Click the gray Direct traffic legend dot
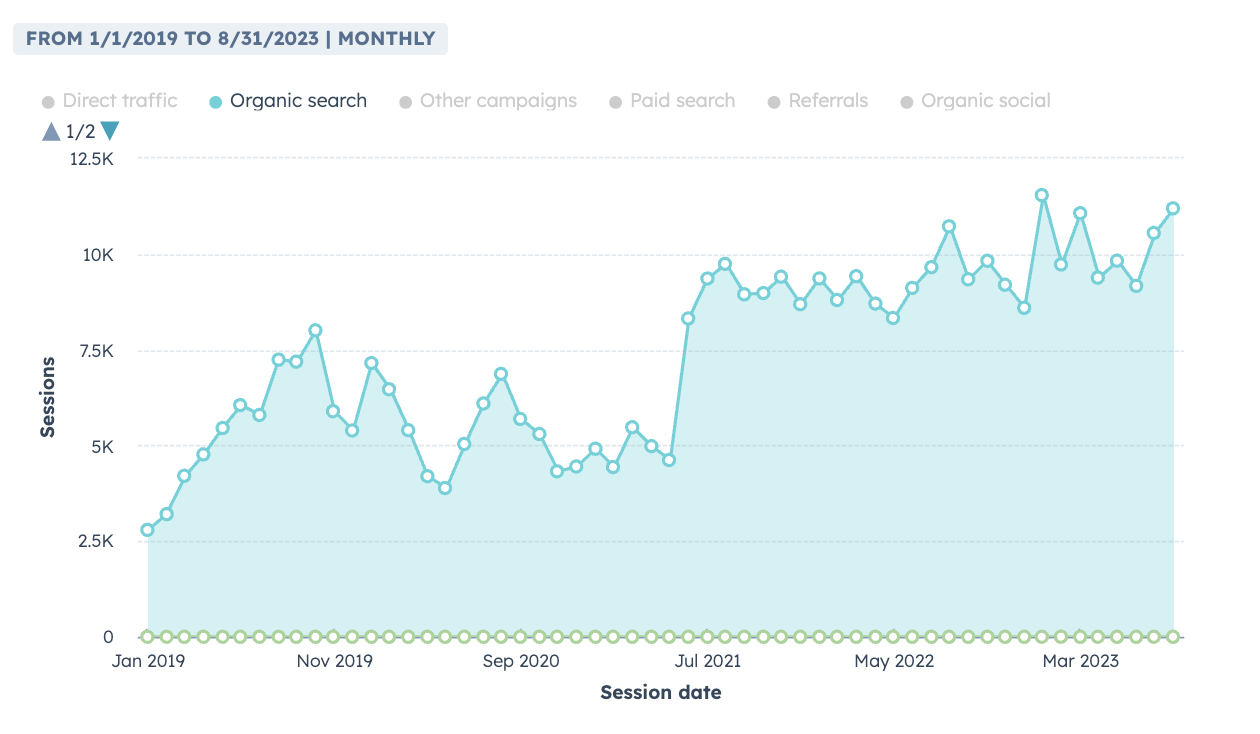The height and width of the screenshot is (734, 1260). point(48,102)
